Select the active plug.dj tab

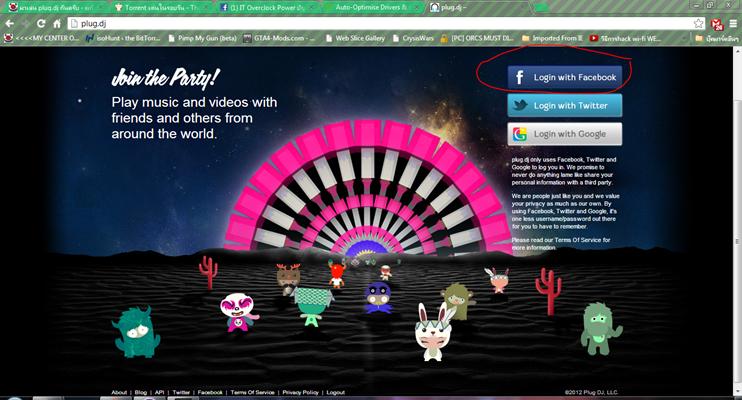point(478,8)
